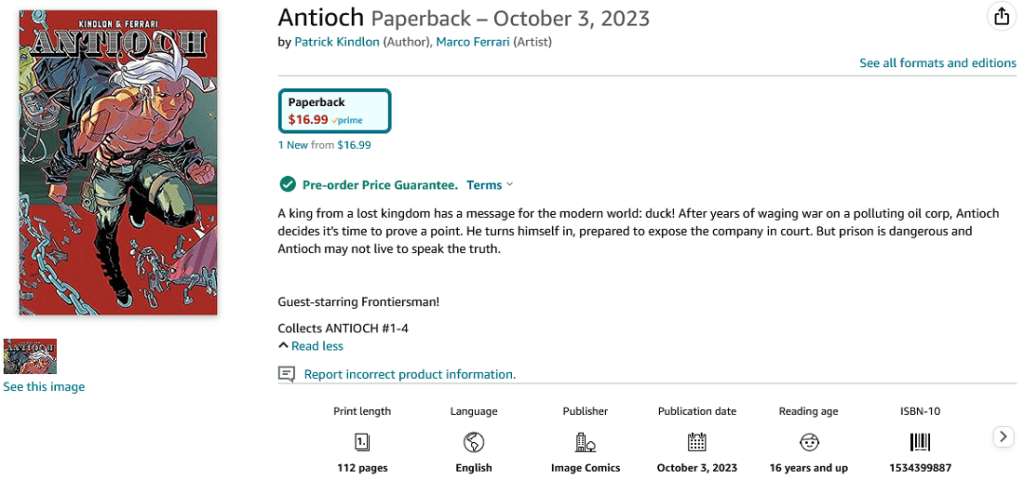1024x482 pixels.
Task: Click the share icon at top right
Action: [1000, 16]
